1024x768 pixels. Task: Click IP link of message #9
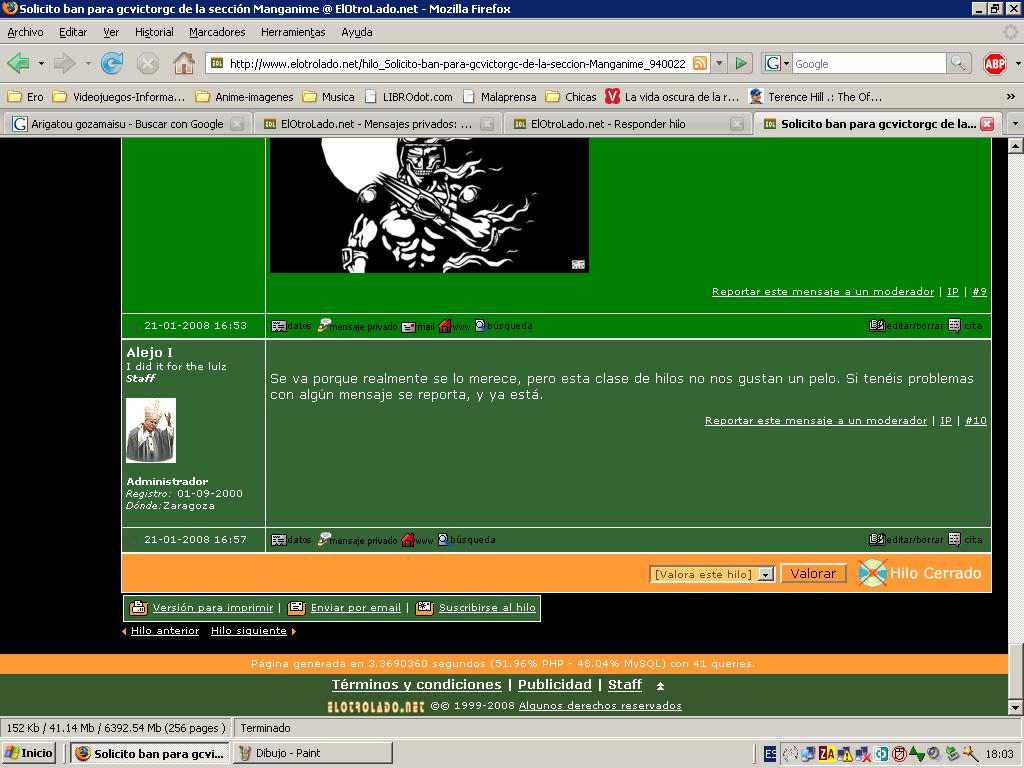[953, 291]
